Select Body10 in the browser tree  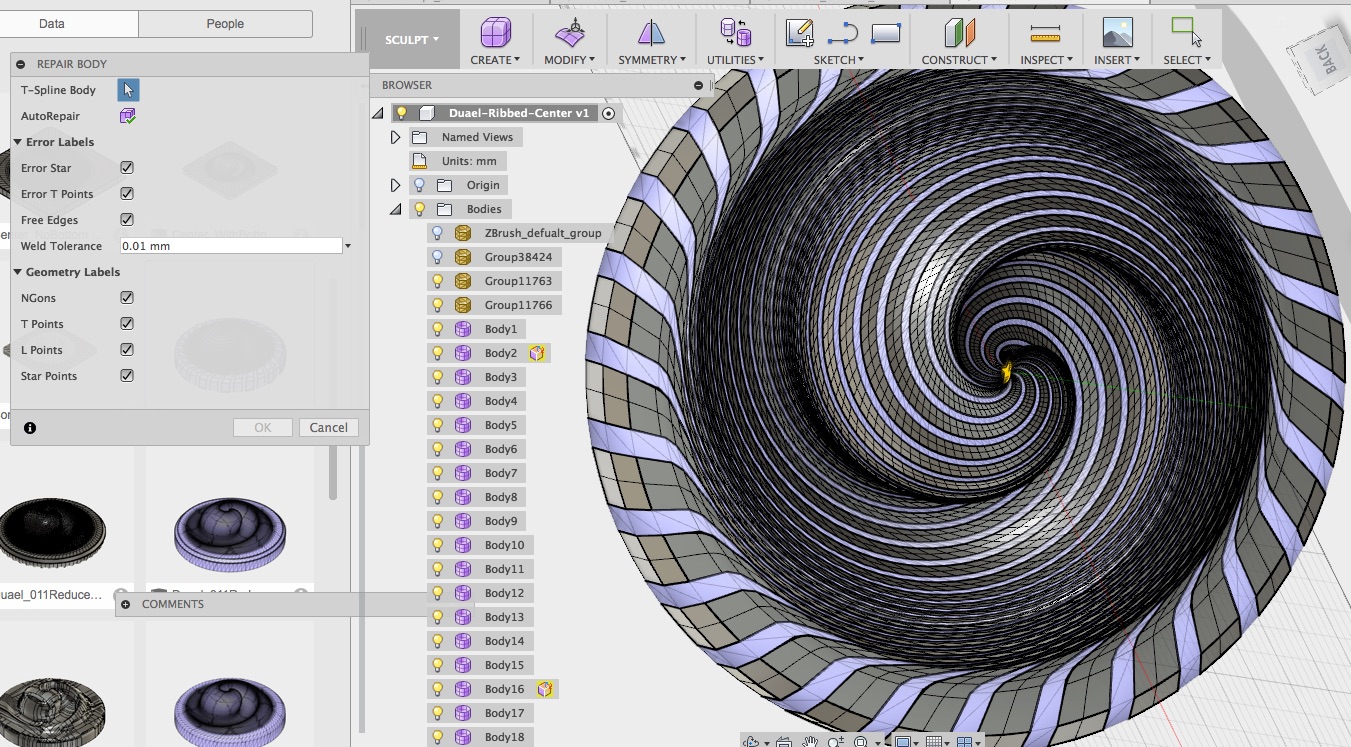(504, 545)
